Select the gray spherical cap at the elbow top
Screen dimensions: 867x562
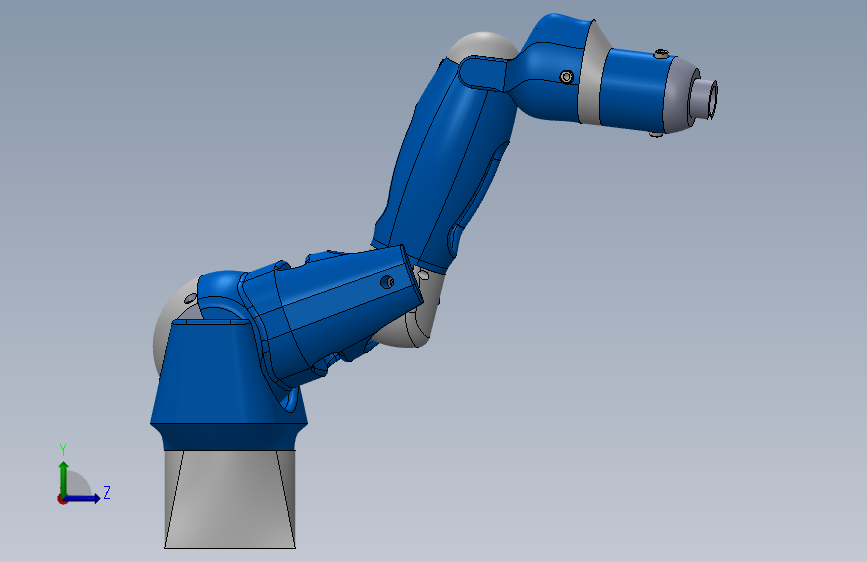pyautogui.click(x=483, y=45)
